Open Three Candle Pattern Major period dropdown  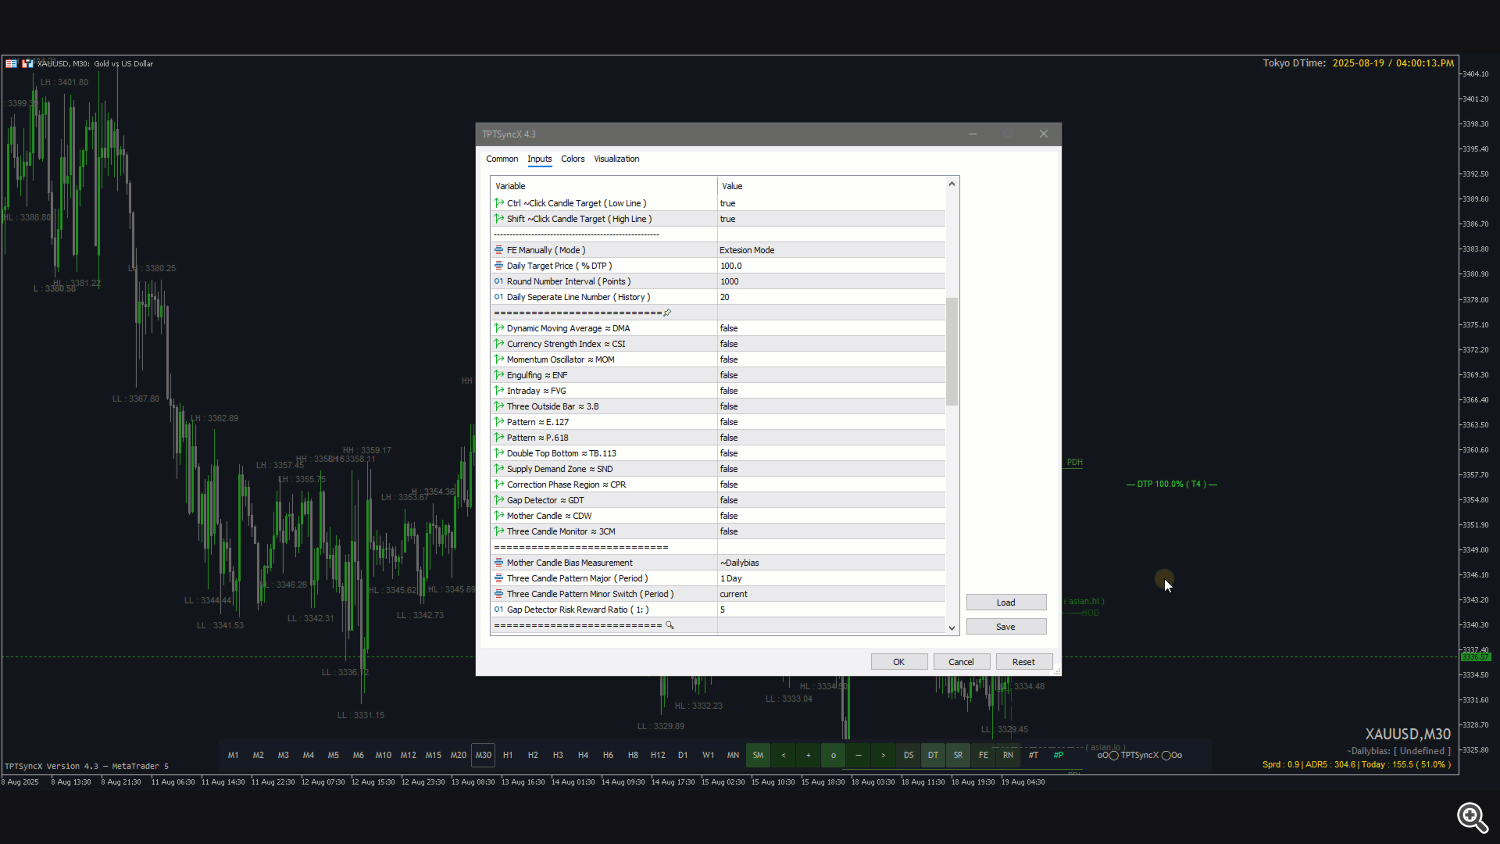coord(830,578)
